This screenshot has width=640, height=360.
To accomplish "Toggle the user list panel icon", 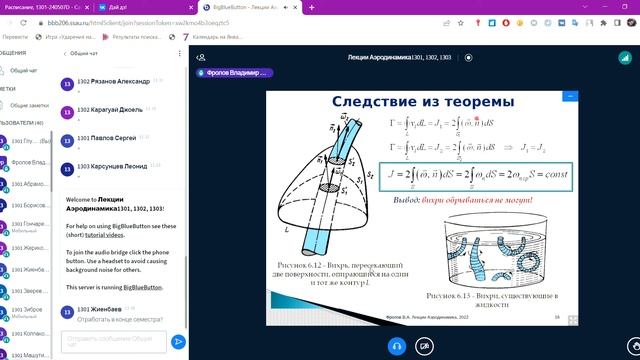I will tap(201, 58).
